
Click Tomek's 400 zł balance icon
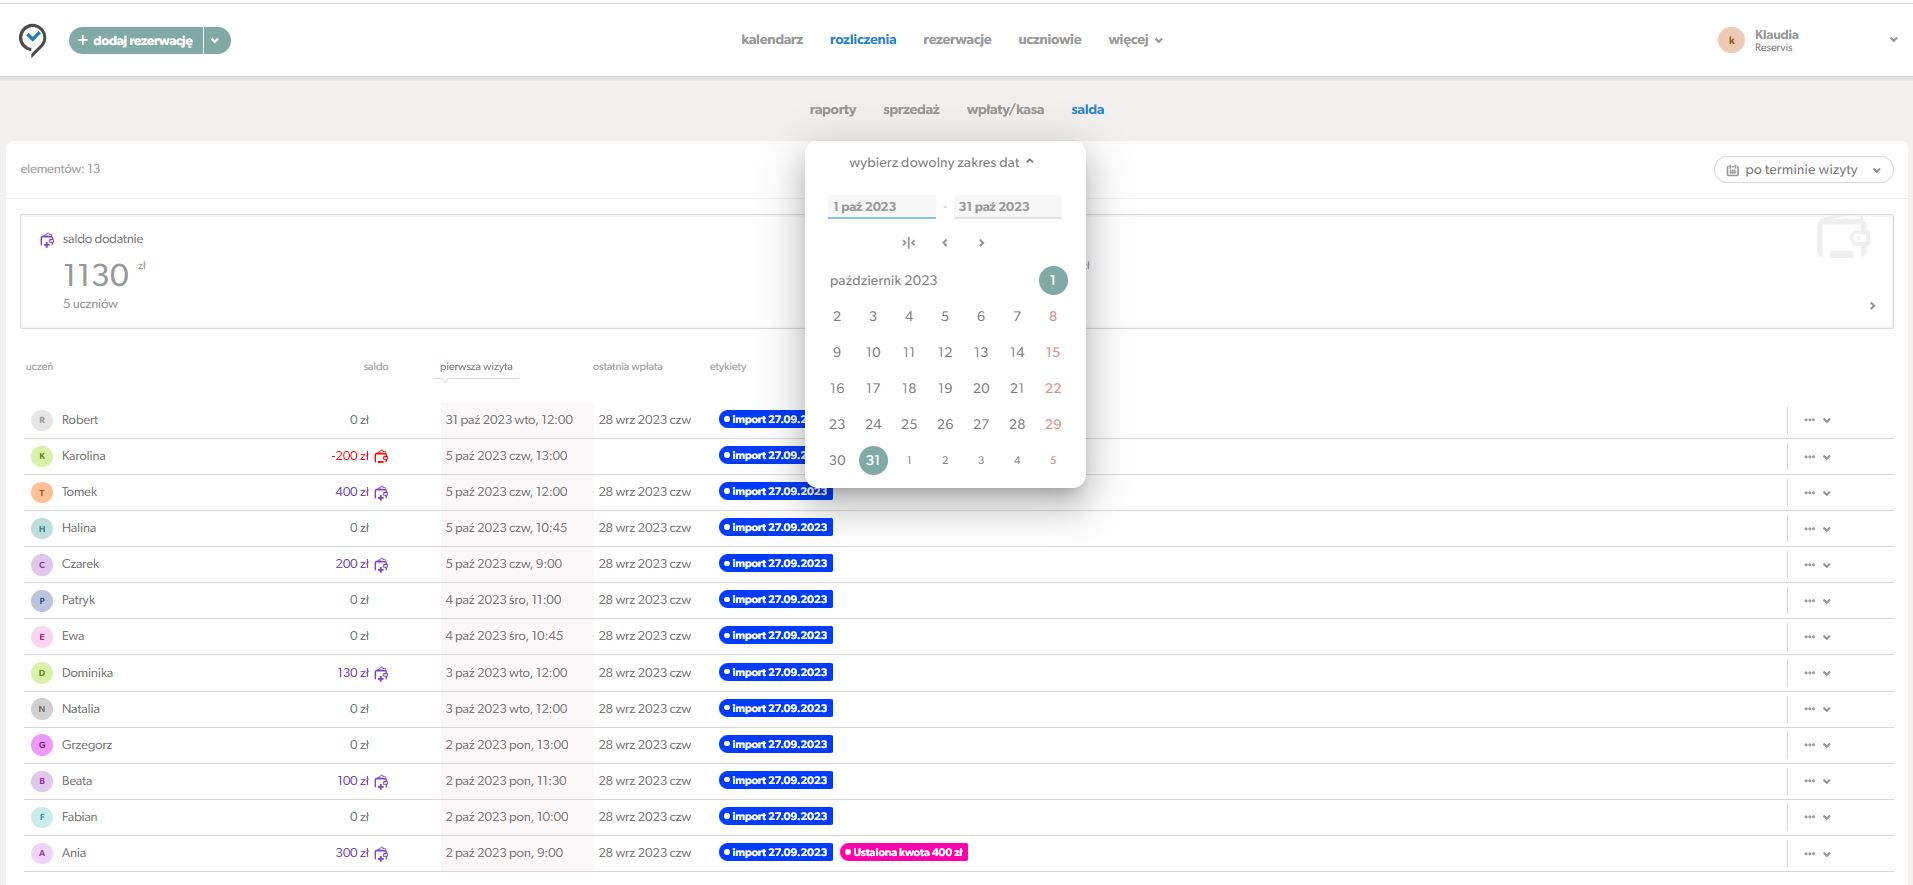tap(381, 493)
